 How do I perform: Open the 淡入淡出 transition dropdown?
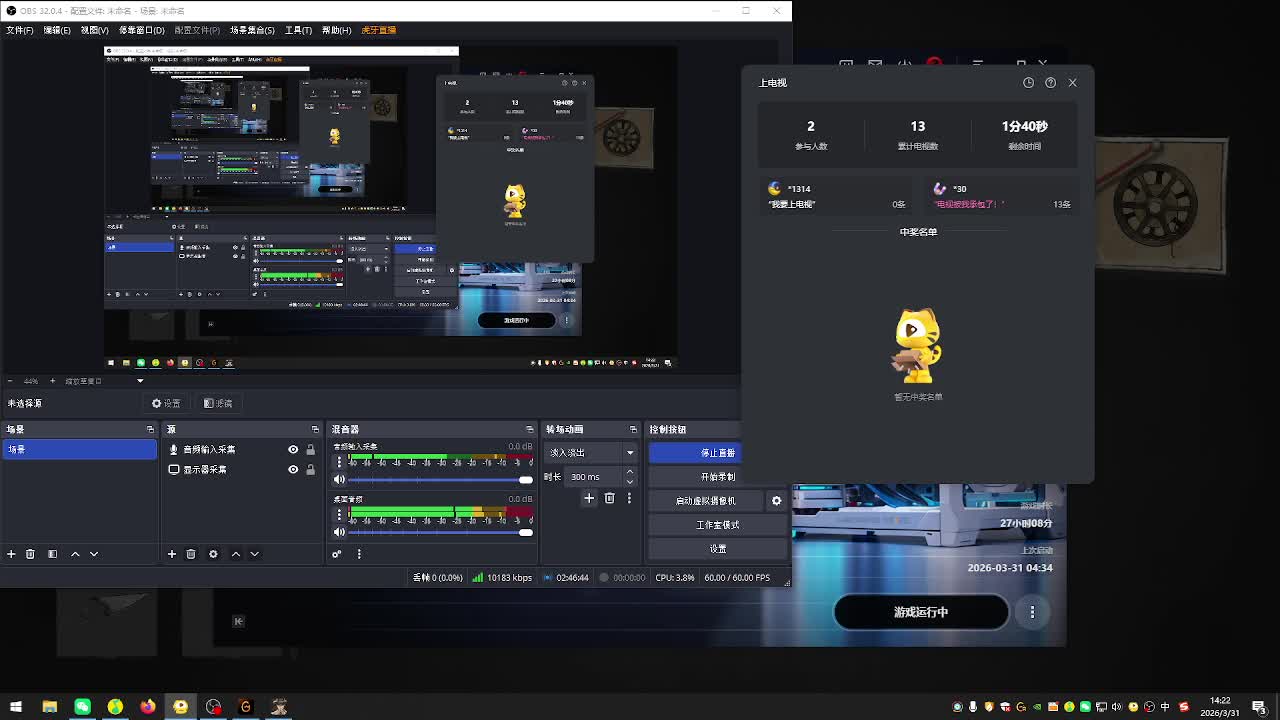590,453
